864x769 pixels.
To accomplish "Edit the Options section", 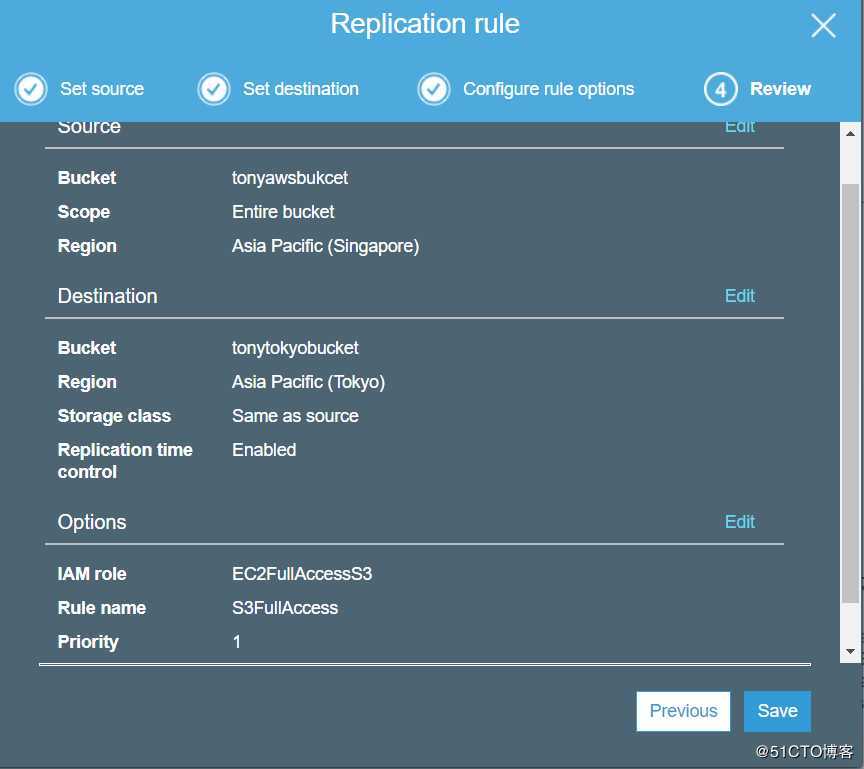I will click(739, 522).
